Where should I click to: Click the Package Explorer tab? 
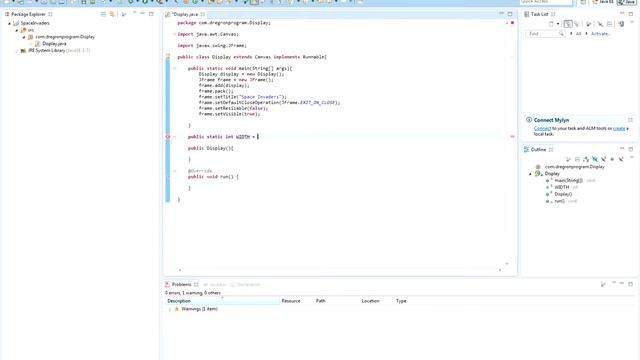[28, 14]
